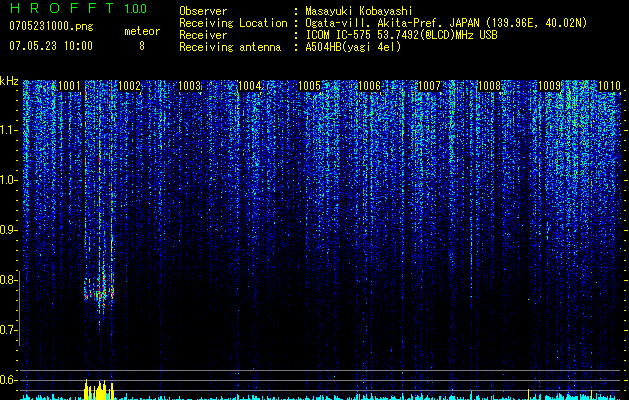Viewport: 629px width, 400px height.
Task: Click the 1004 time marker
Action: tap(249, 86)
